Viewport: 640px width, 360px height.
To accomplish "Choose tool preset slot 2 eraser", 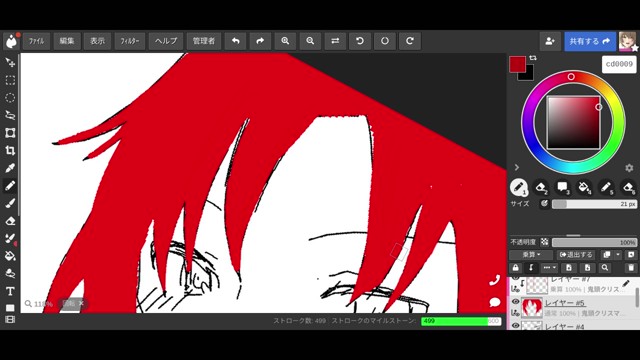I will coord(541,187).
